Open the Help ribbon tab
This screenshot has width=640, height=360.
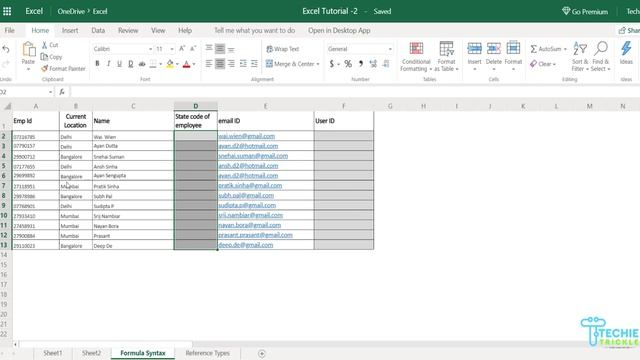point(185,30)
